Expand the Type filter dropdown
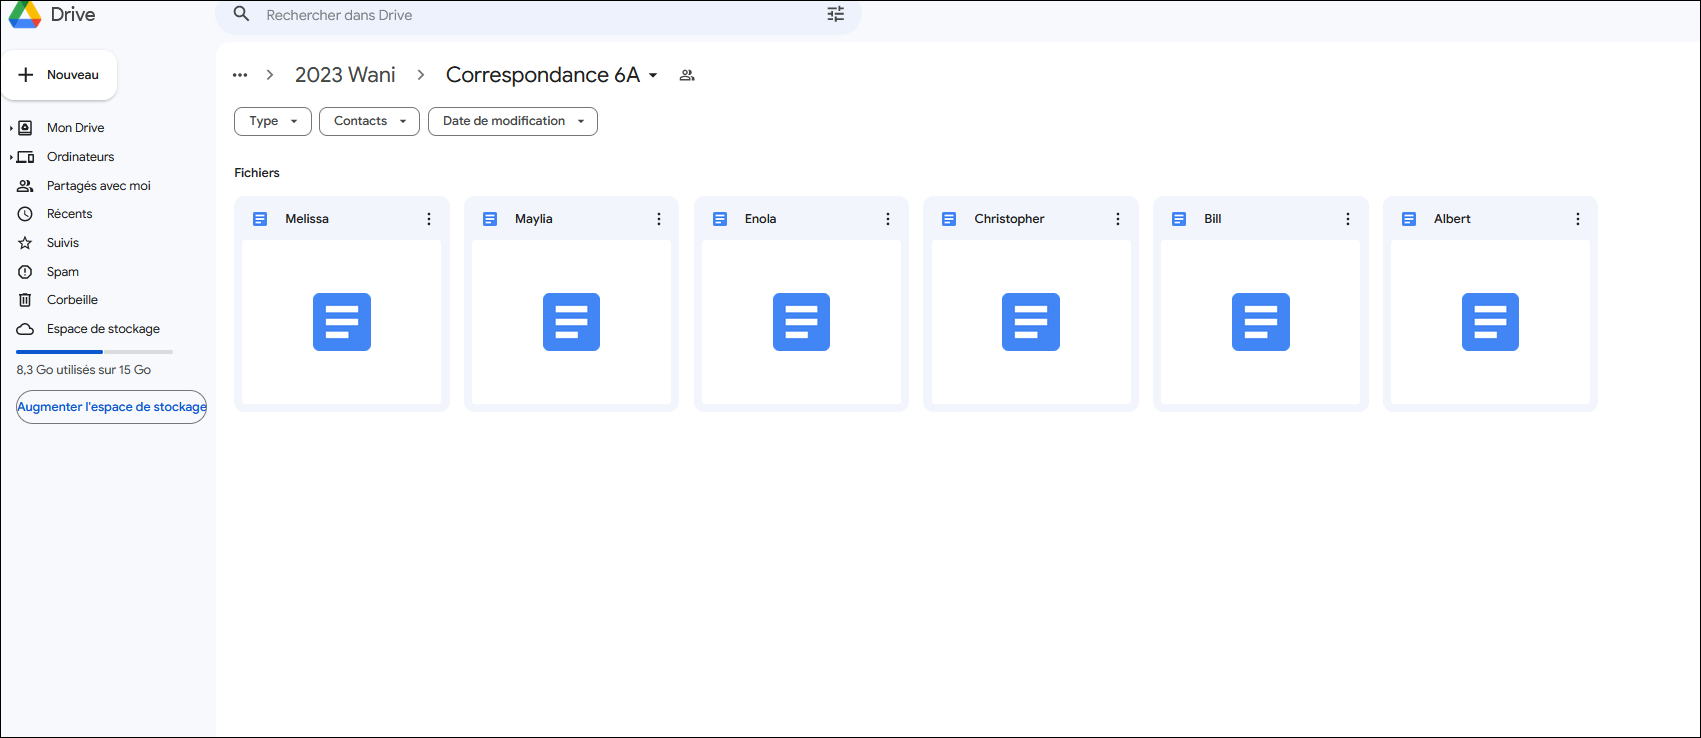This screenshot has height=738, width=1701. click(x=272, y=121)
